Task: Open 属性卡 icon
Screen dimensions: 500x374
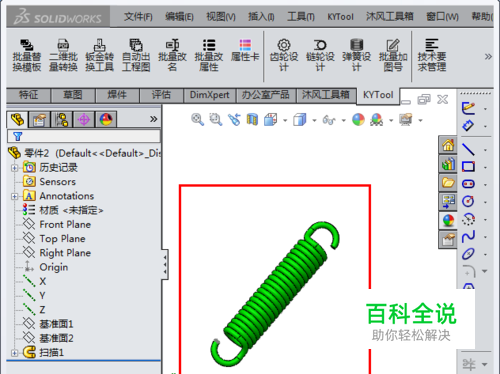Action: click(245, 51)
